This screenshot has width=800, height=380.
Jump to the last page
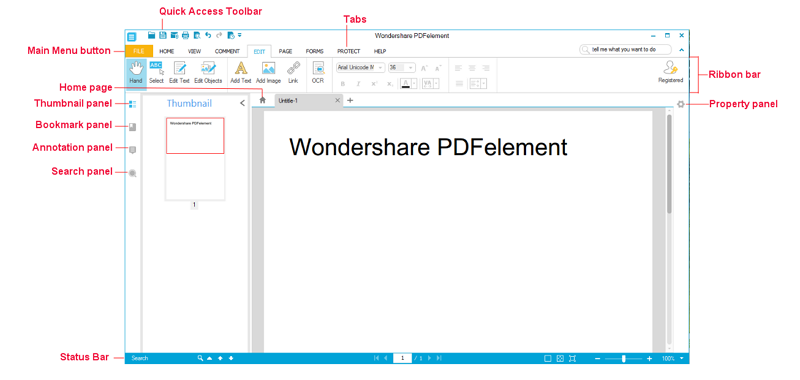(x=439, y=359)
